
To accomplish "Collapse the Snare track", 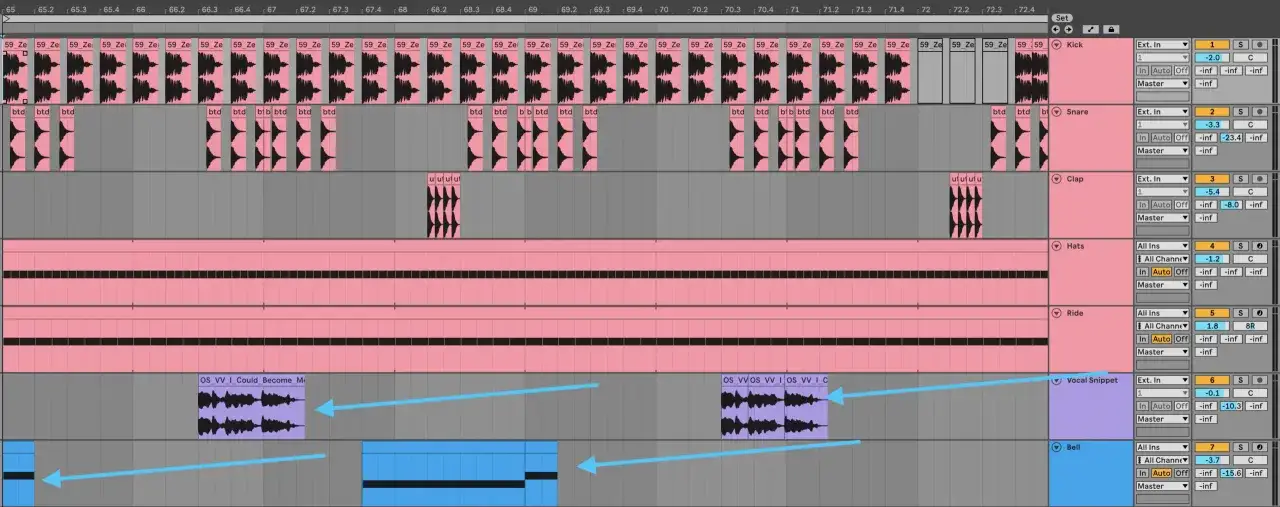I will (x=1057, y=112).
